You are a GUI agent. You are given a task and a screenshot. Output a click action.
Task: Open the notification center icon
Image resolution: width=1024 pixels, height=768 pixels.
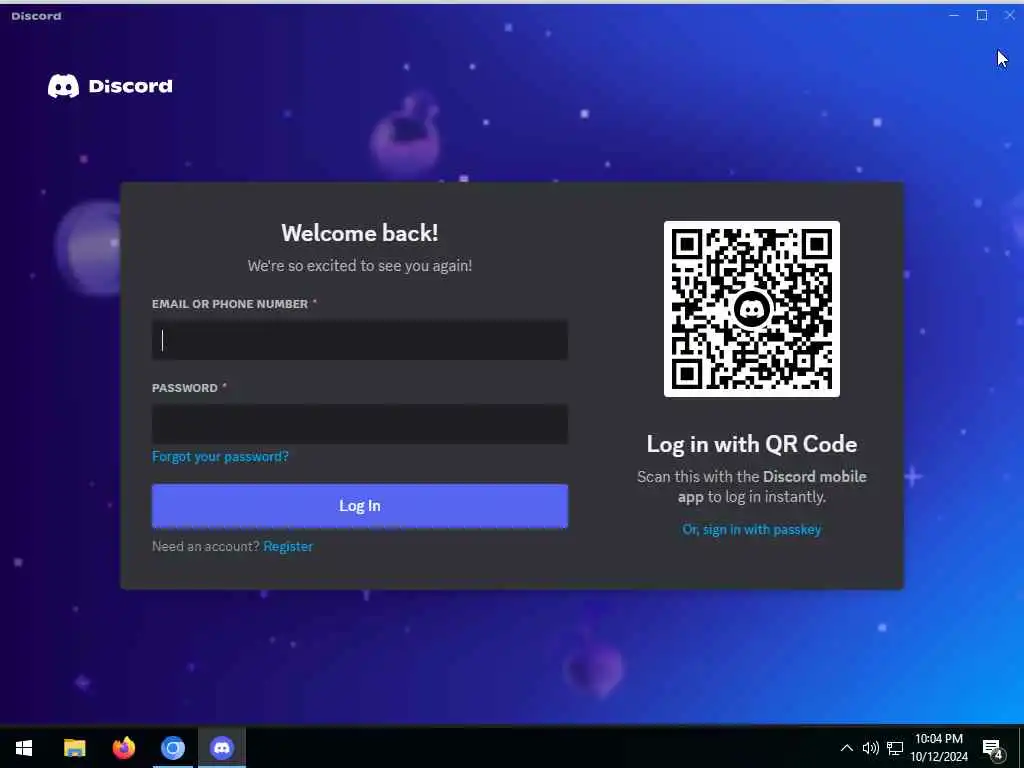pyautogui.click(x=993, y=749)
